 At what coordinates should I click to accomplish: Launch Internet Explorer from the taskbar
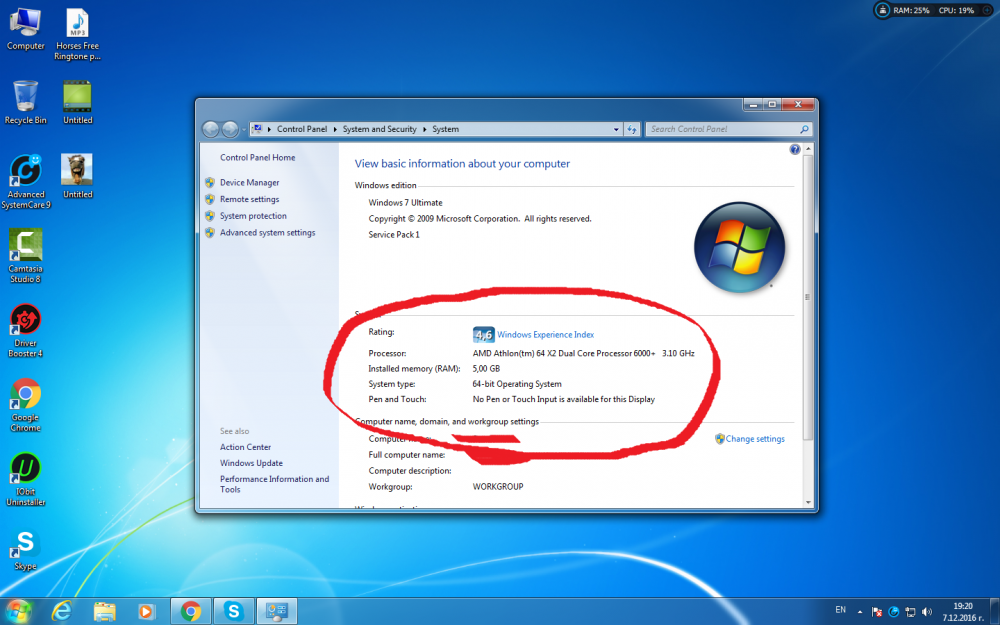(62, 611)
